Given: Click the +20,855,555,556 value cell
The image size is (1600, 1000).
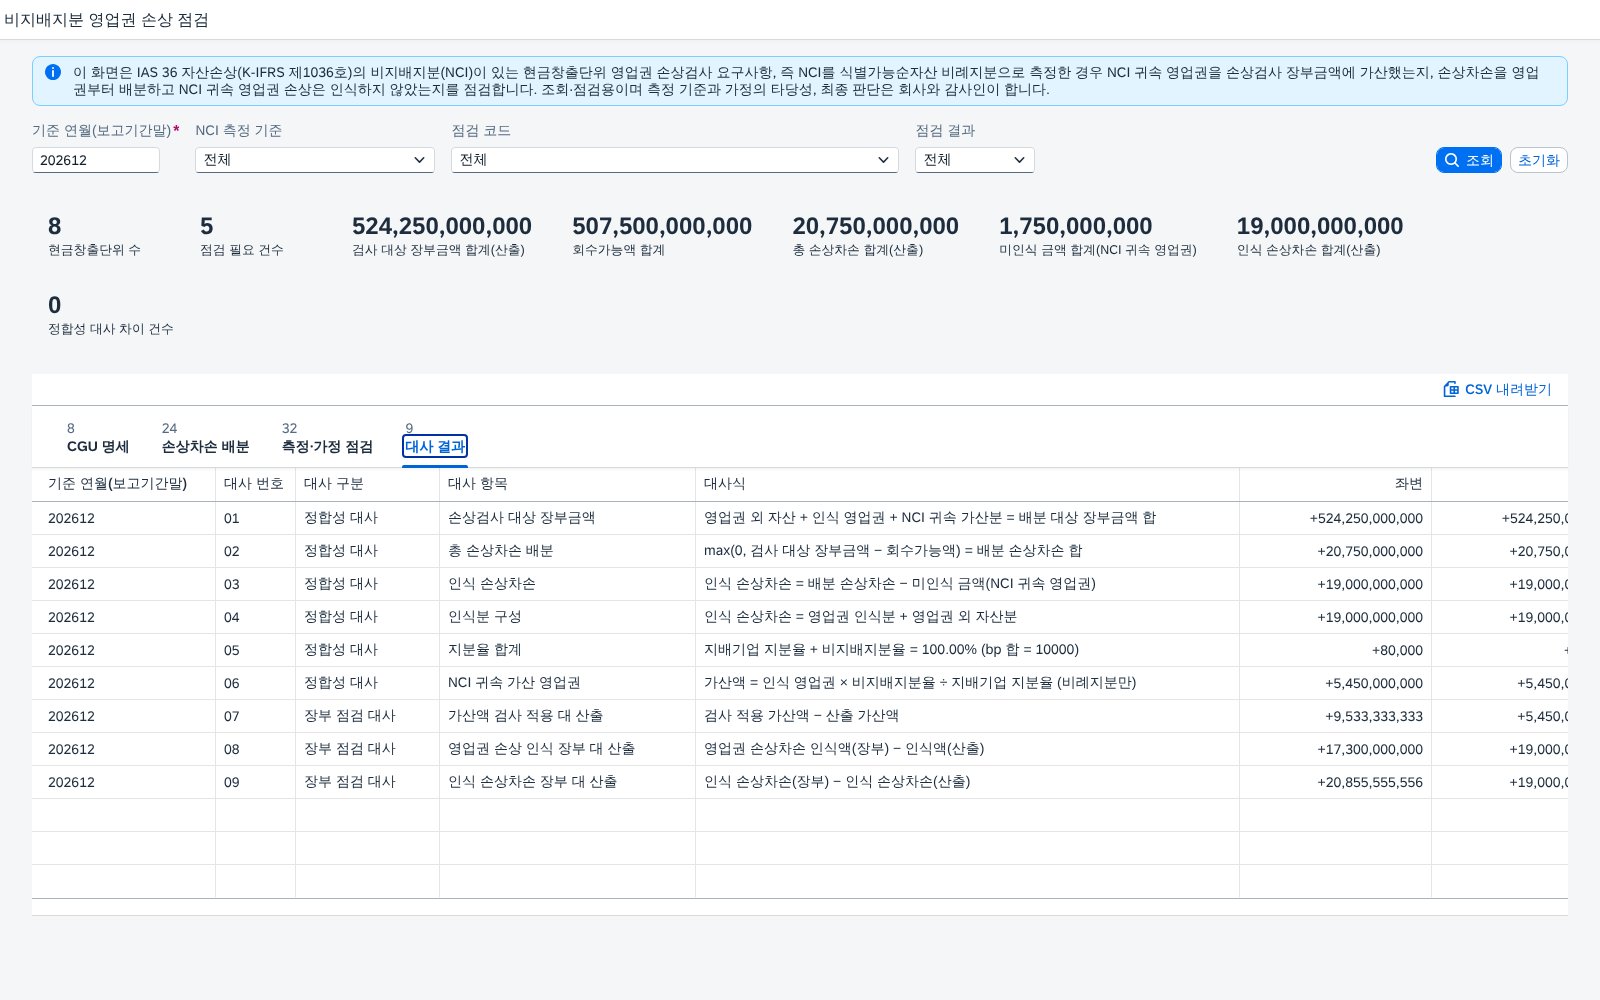Looking at the screenshot, I should coord(1335,782).
